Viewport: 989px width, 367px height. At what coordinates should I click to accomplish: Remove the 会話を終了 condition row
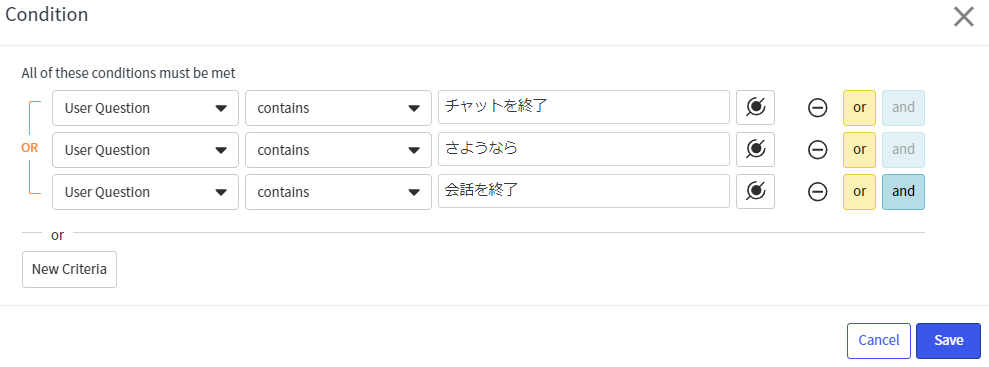coord(817,192)
